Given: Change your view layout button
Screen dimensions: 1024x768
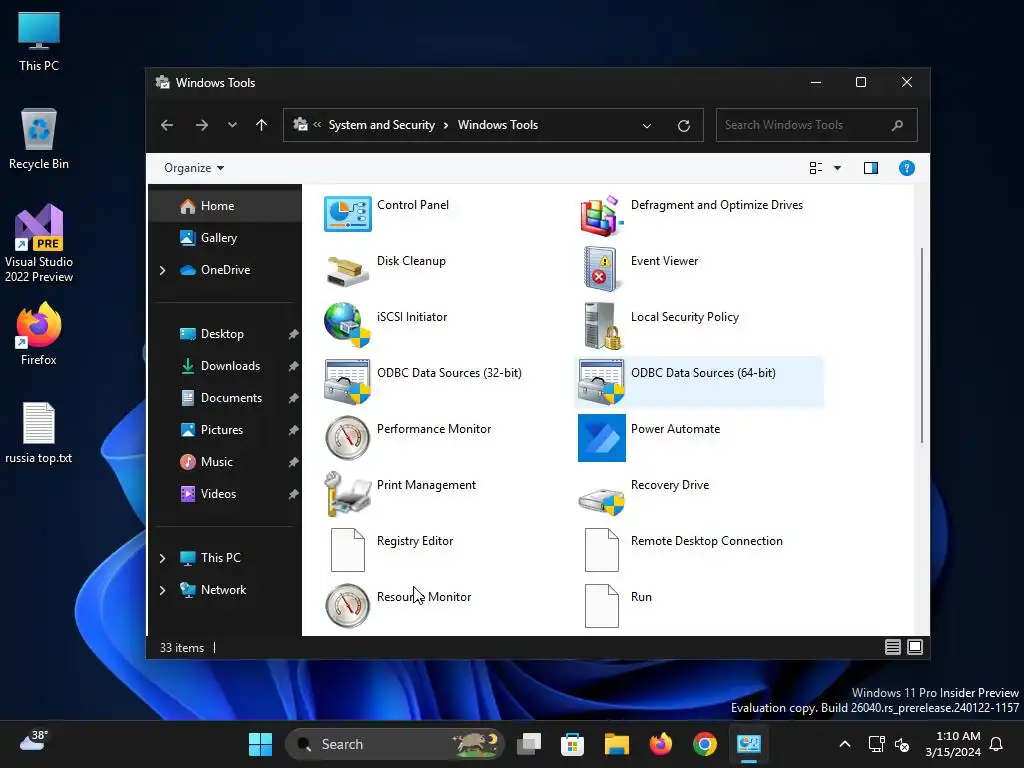Looking at the screenshot, I should 816,168.
